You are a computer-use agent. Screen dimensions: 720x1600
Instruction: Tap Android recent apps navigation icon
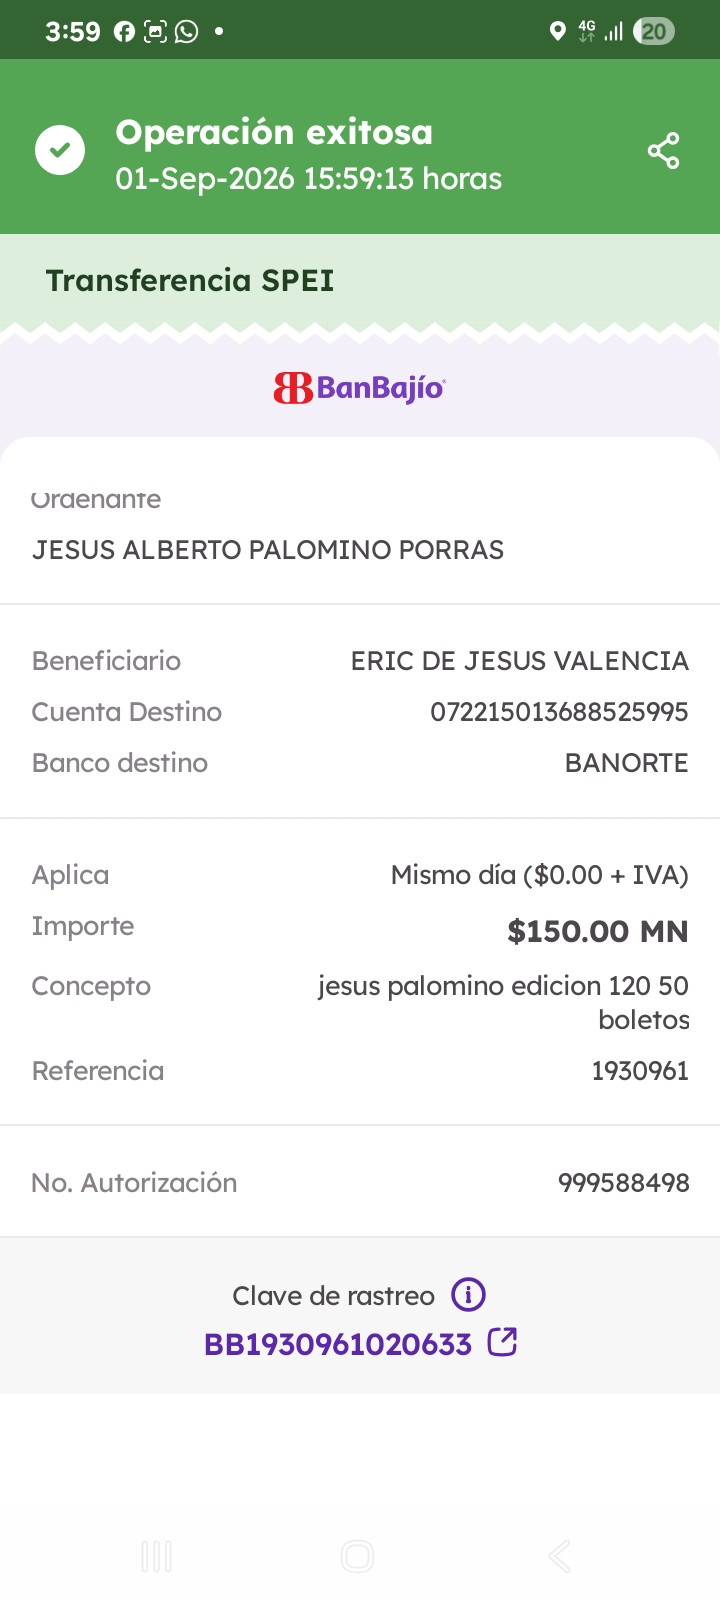tap(157, 1556)
